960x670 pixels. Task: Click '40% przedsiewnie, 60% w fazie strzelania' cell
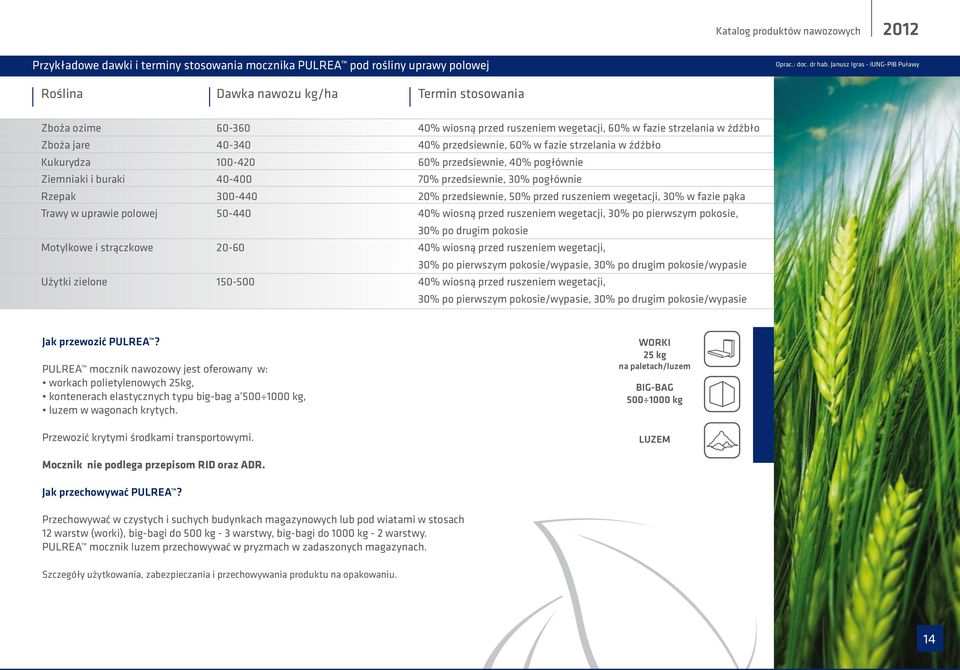[x=539, y=145]
